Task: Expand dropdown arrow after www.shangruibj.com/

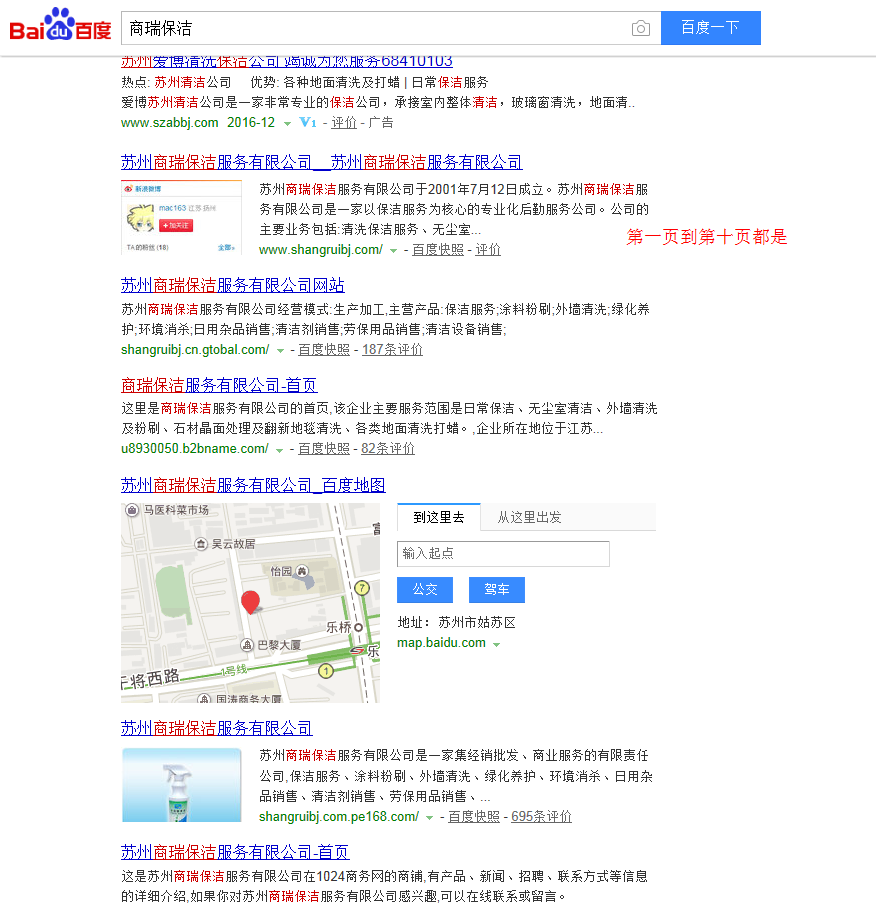Action: tap(393, 251)
